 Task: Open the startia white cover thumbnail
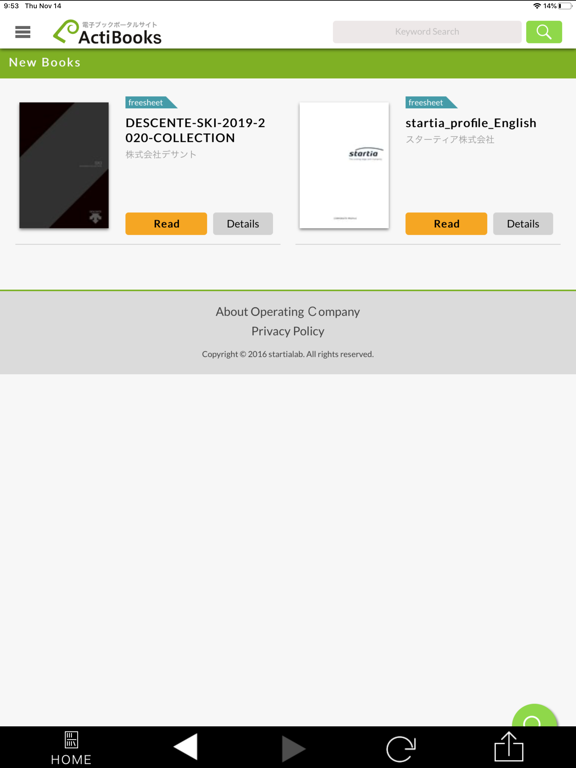tap(344, 165)
